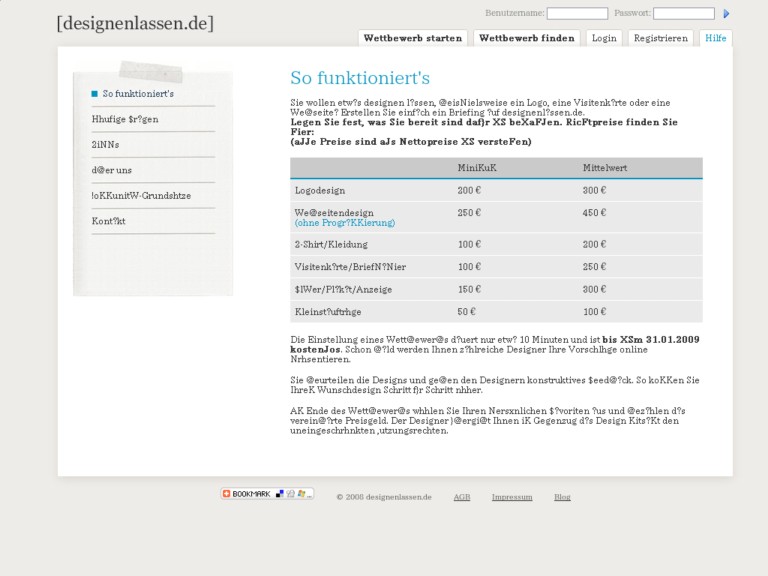
Task: Click the Passwort label
Action: pyautogui.click(x=632, y=13)
